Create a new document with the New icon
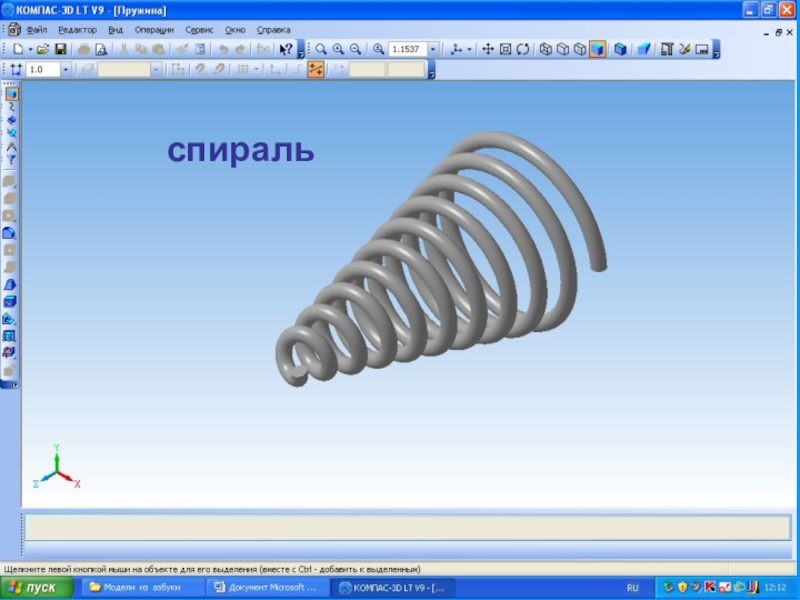The height and width of the screenshot is (600, 800). [18, 49]
